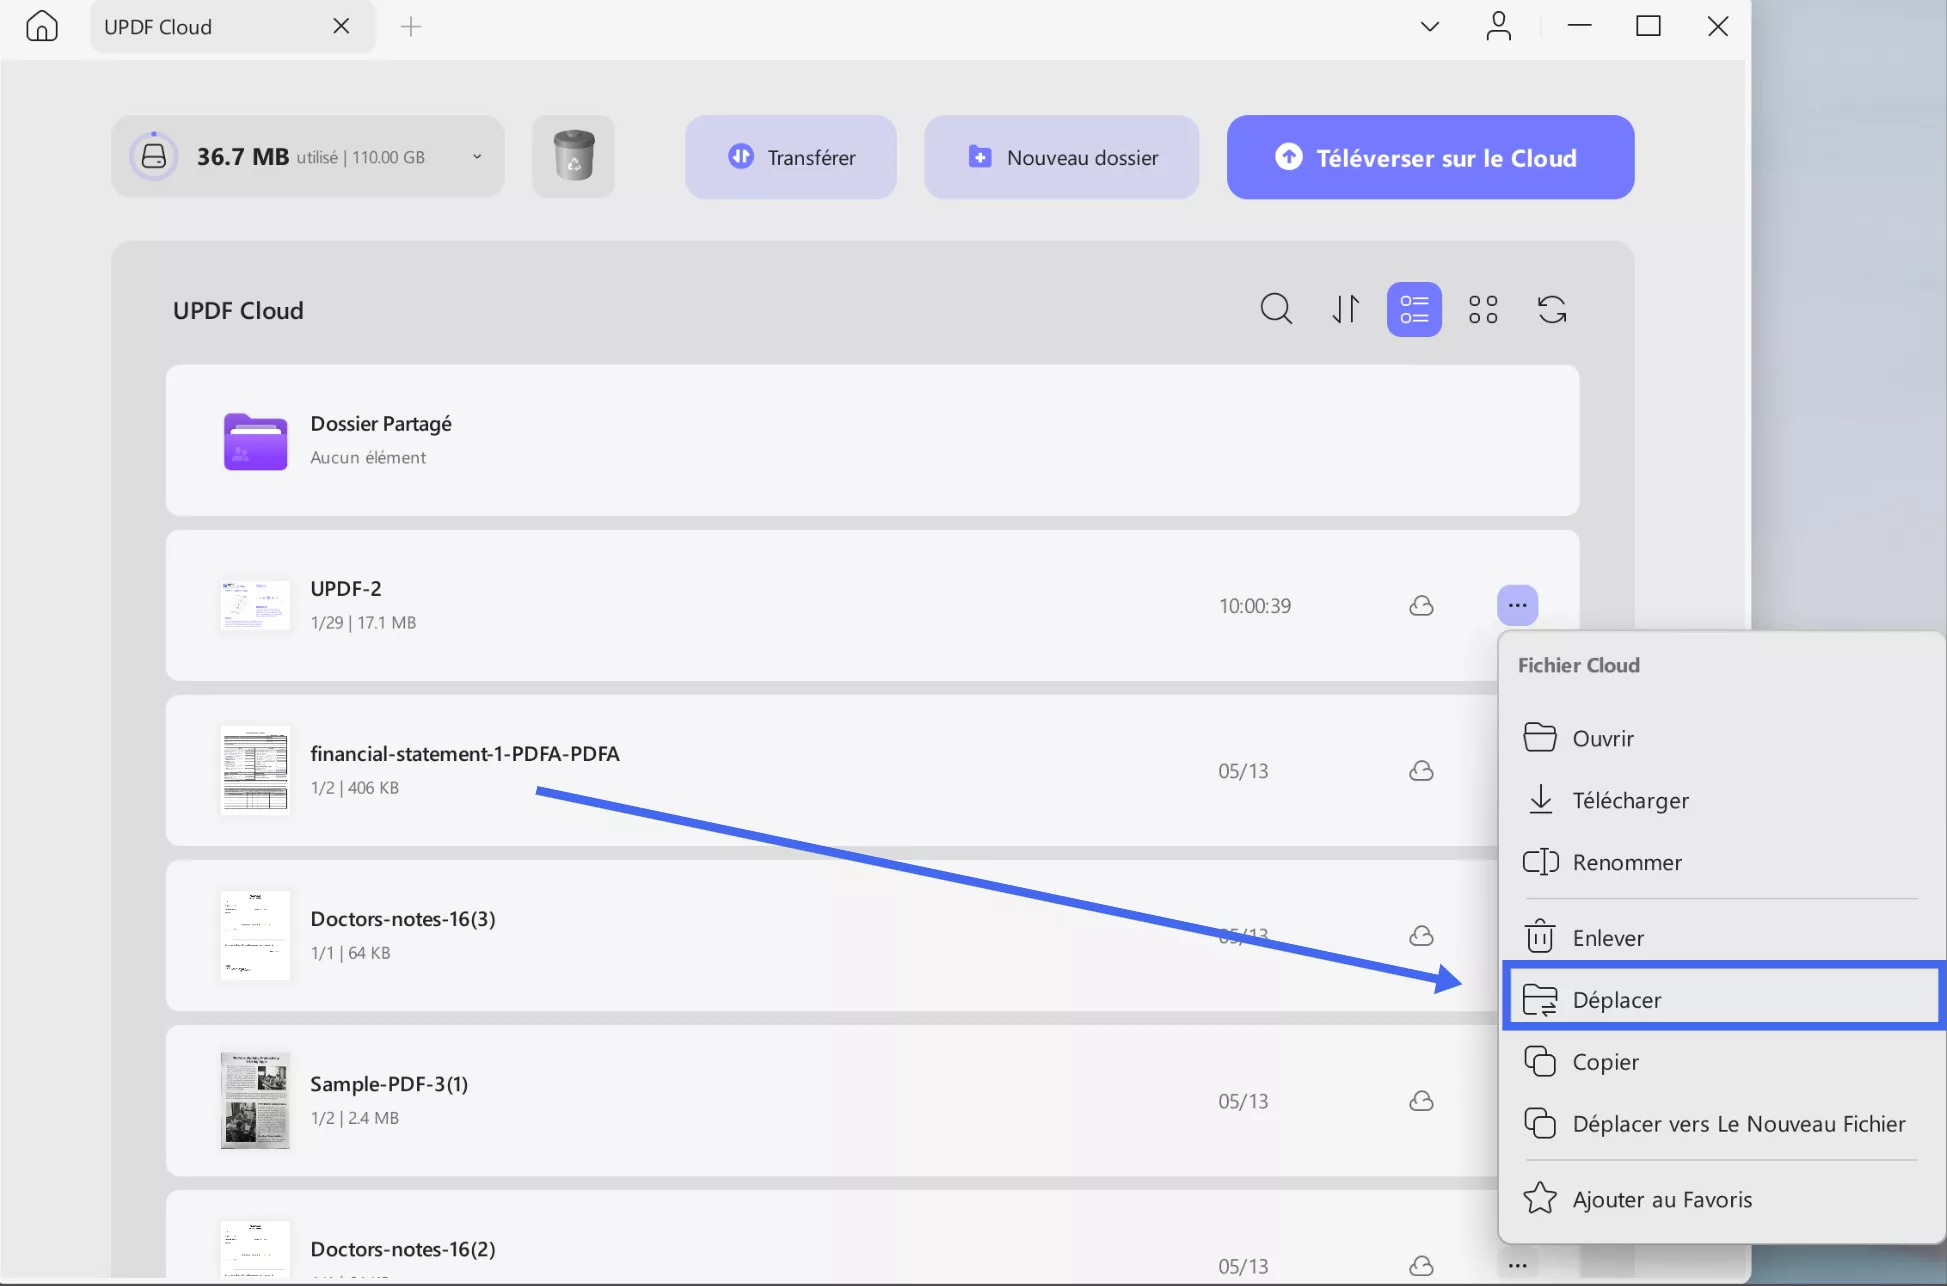Click the UPDF-2 file name

(x=346, y=588)
